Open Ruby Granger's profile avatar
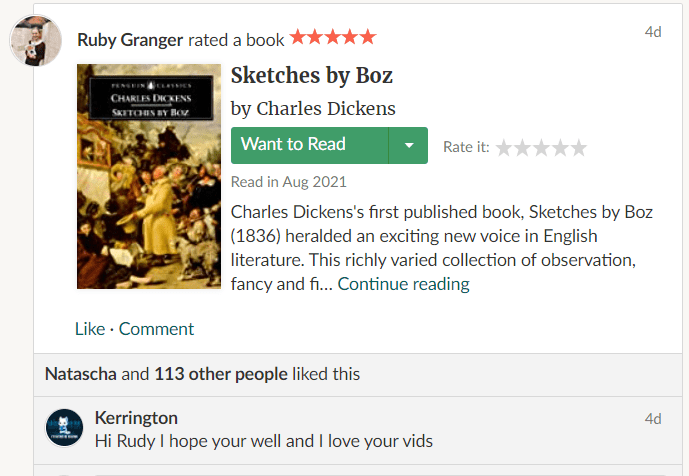Screen dimensions: 689x476 36,40
